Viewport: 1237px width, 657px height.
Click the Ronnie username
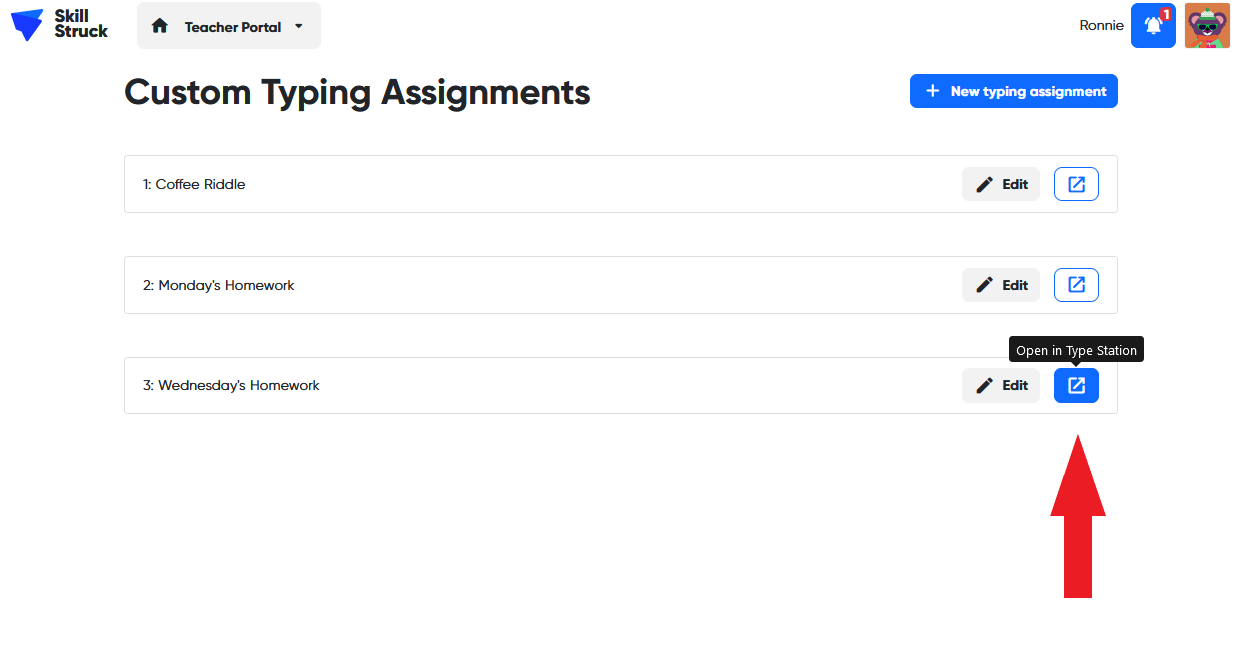(1101, 25)
